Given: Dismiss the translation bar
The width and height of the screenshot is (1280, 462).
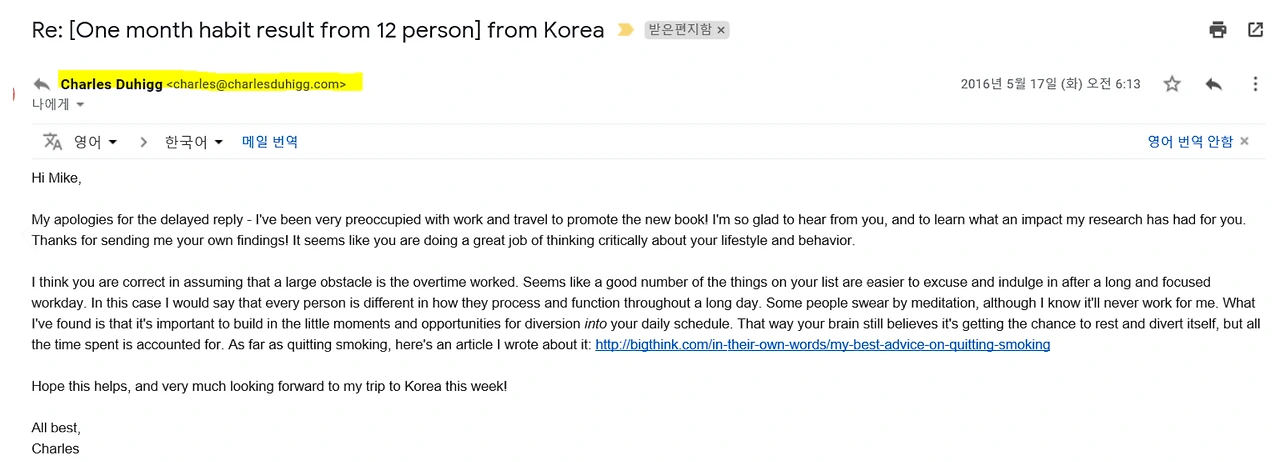Looking at the screenshot, I should [1244, 142].
